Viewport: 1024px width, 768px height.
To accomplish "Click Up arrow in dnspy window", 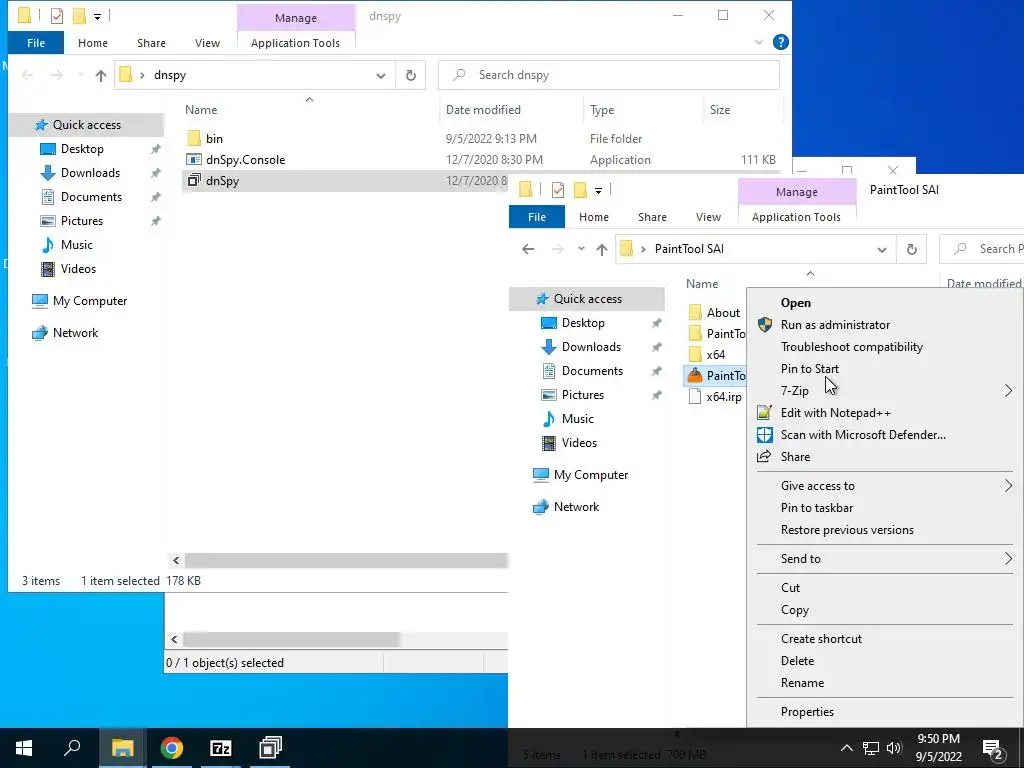I will click(x=101, y=76).
